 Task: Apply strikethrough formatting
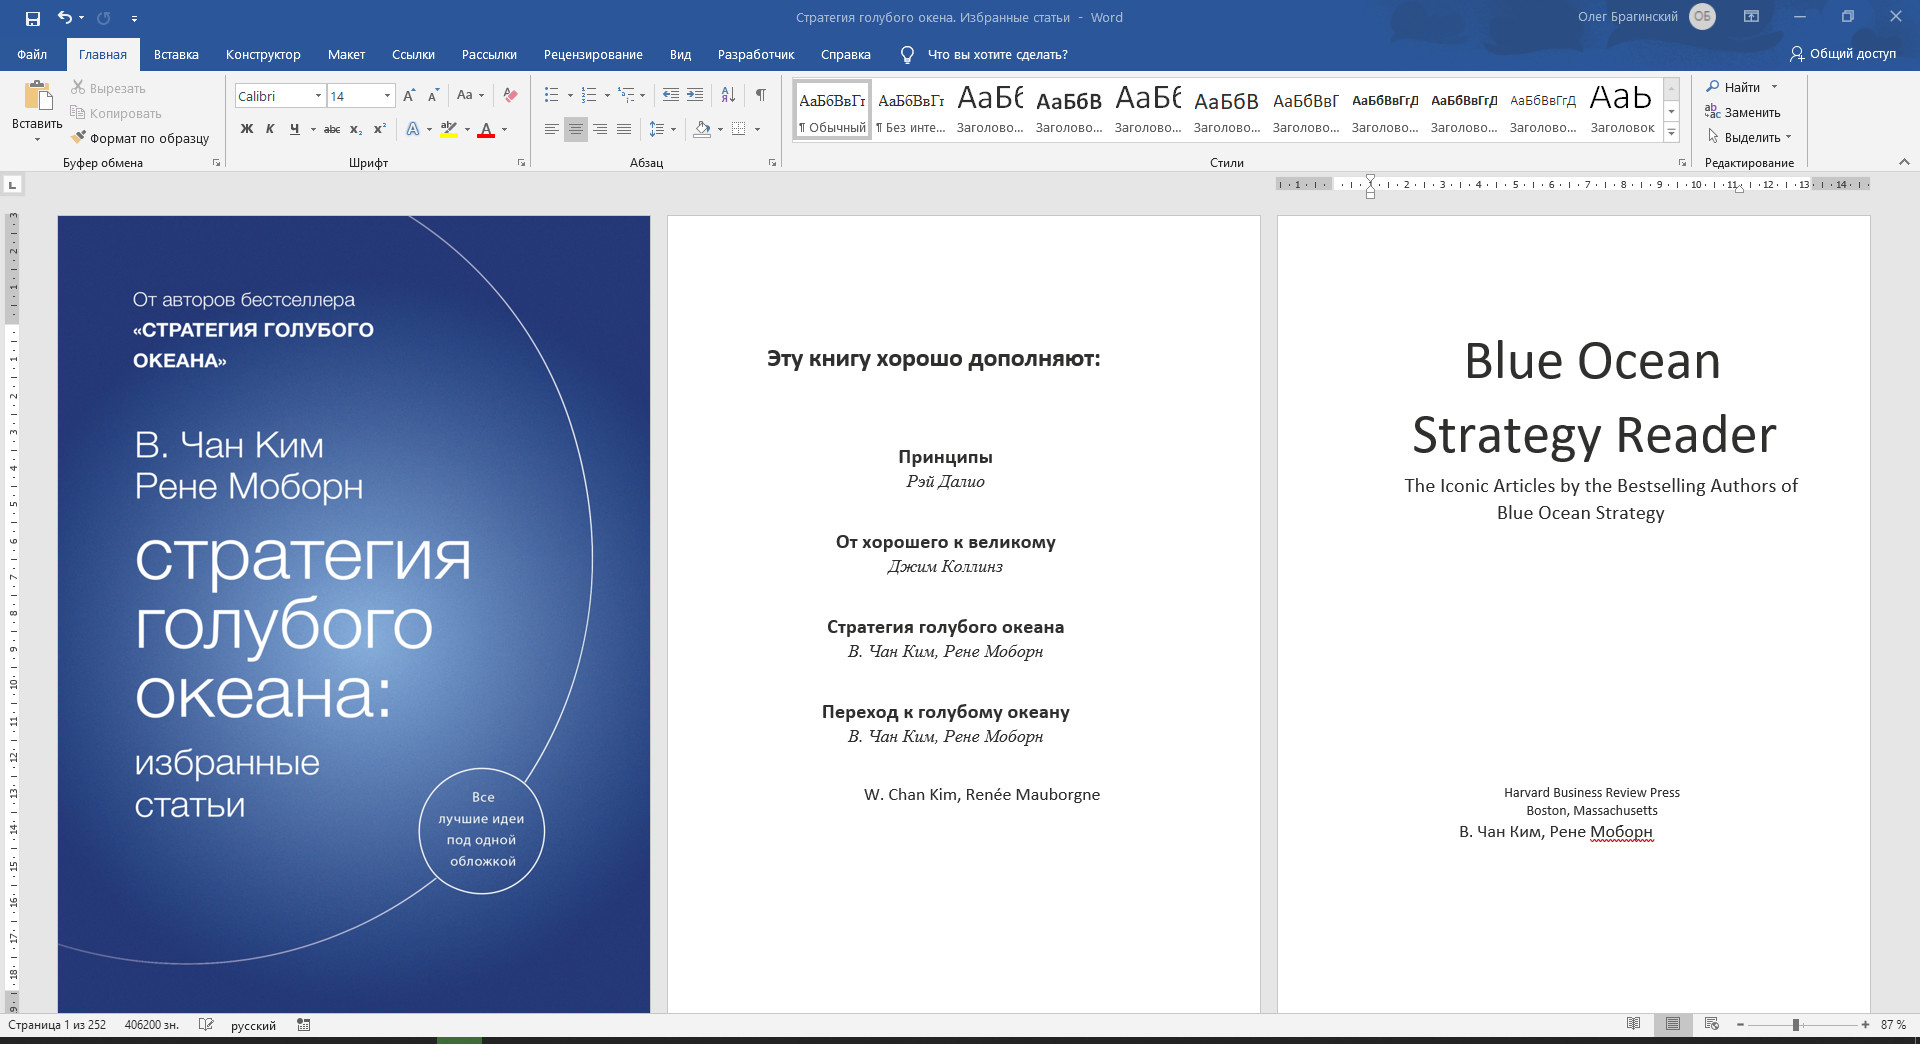[332, 129]
